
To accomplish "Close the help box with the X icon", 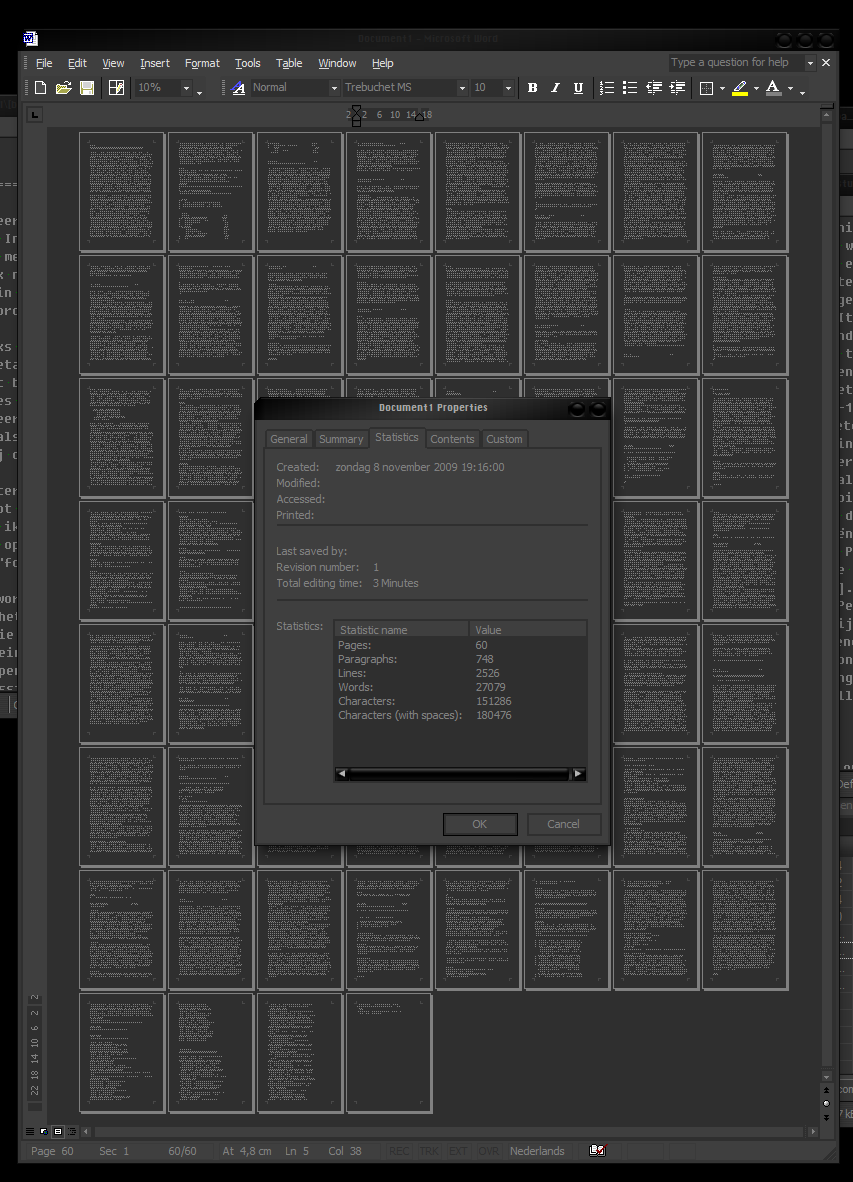I will point(826,63).
